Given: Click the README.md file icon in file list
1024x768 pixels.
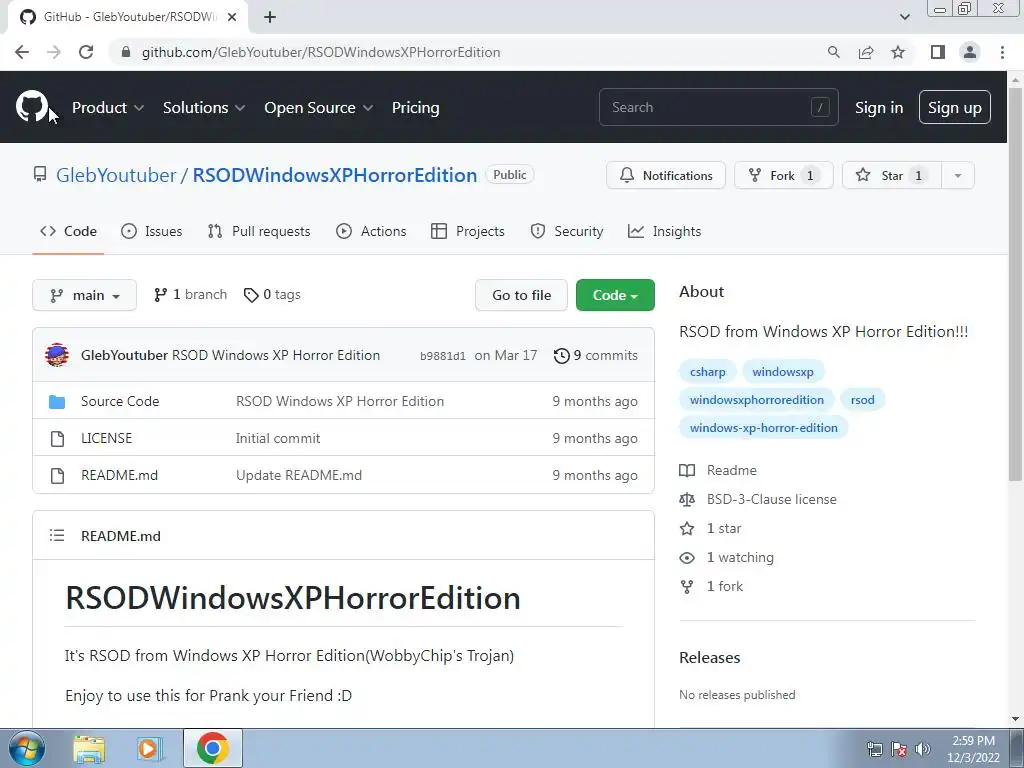Looking at the screenshot, I should (x=57, y=475).
